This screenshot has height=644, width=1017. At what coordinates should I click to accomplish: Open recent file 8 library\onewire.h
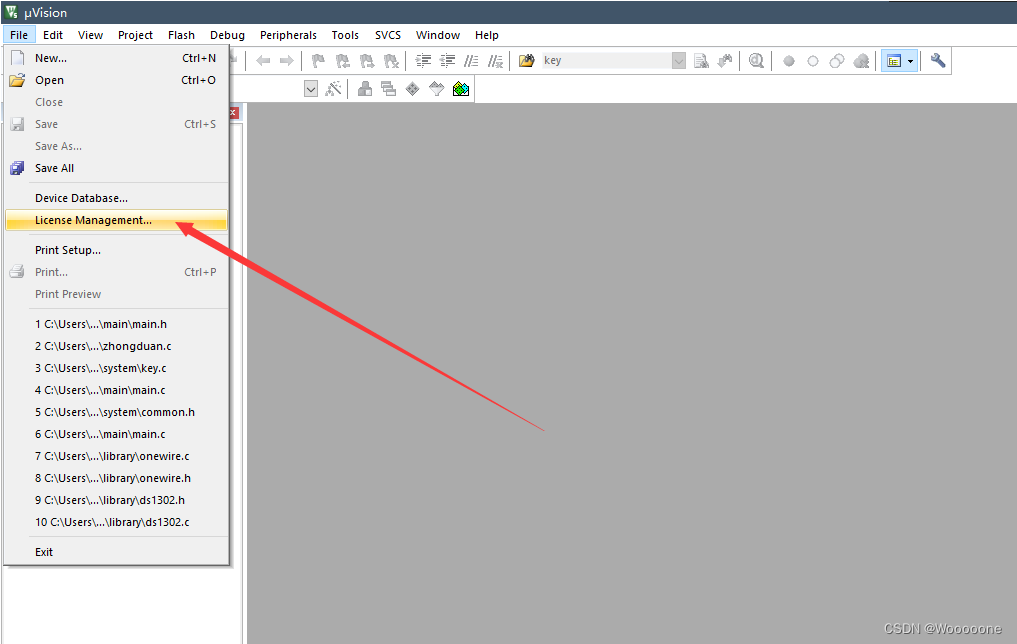pos(117,478)
